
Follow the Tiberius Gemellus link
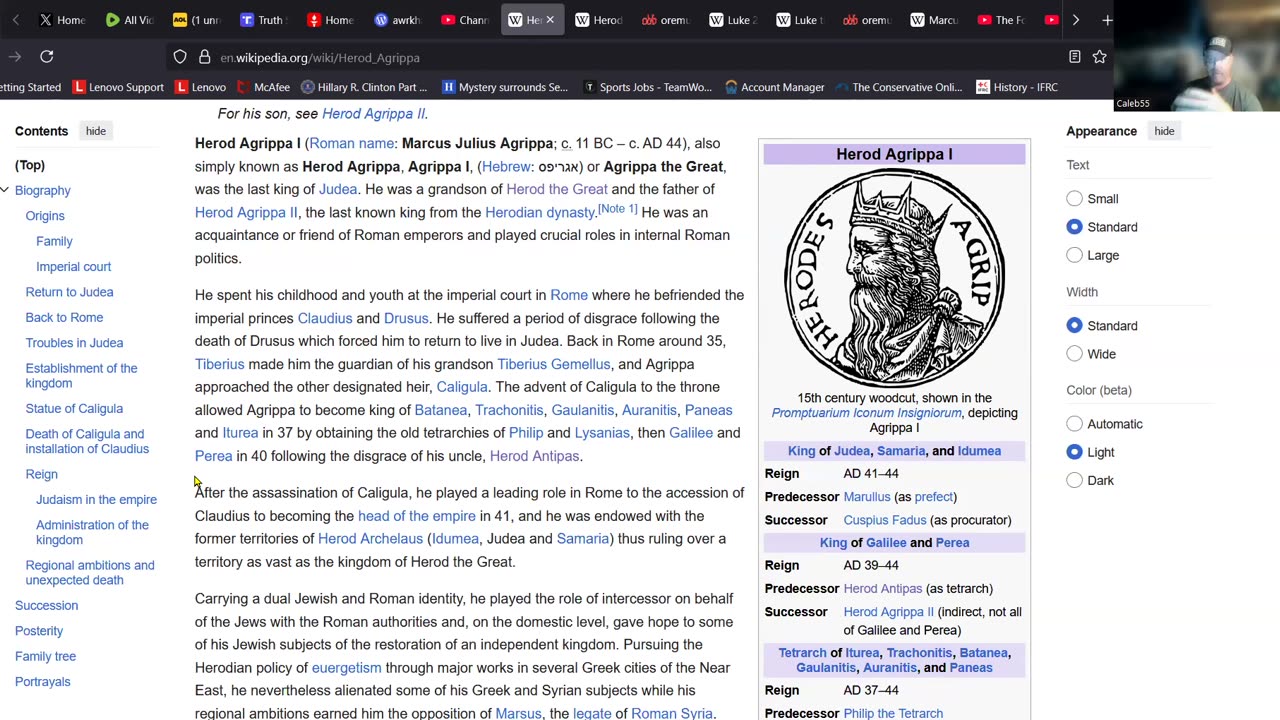(x=553, y=364)
